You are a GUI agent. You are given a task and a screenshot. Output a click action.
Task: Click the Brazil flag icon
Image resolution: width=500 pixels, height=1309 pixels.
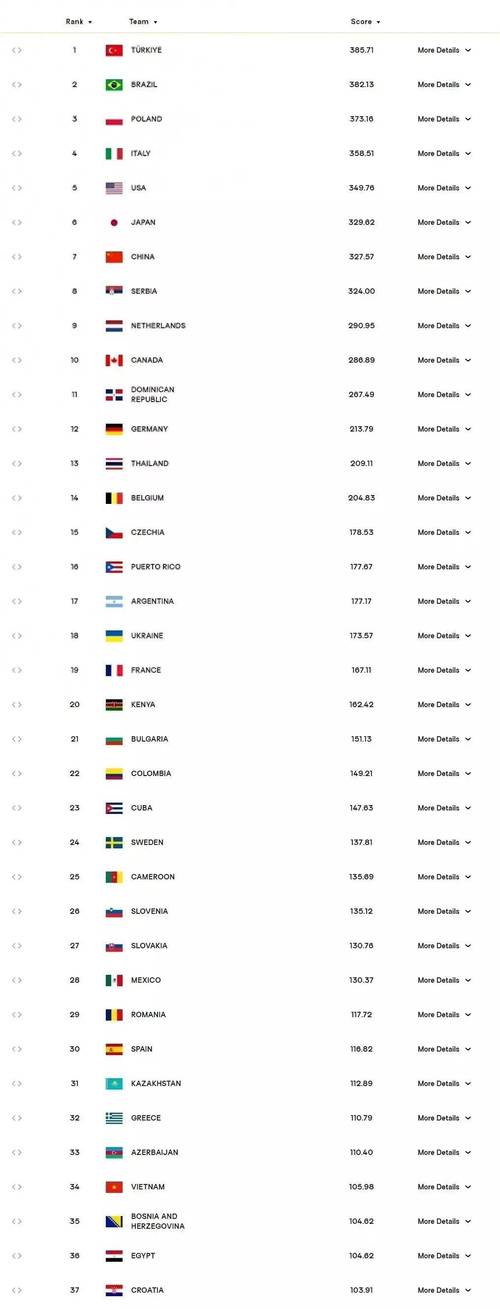pyautogui.click(x=114, y=85)
